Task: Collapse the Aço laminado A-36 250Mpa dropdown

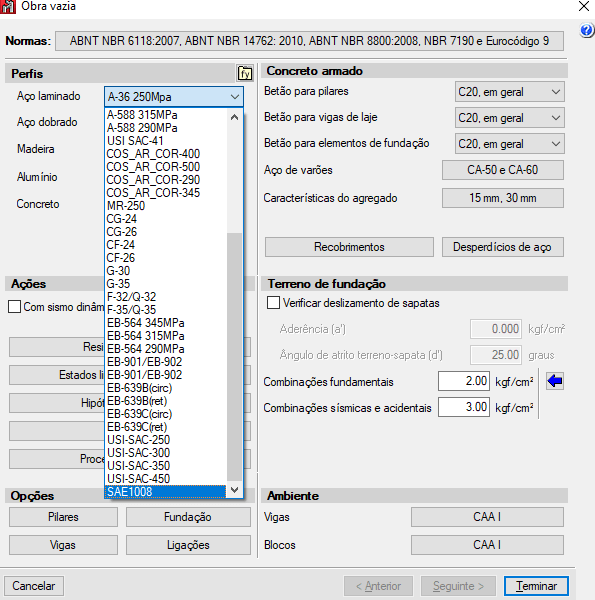Action: point(174,97)
